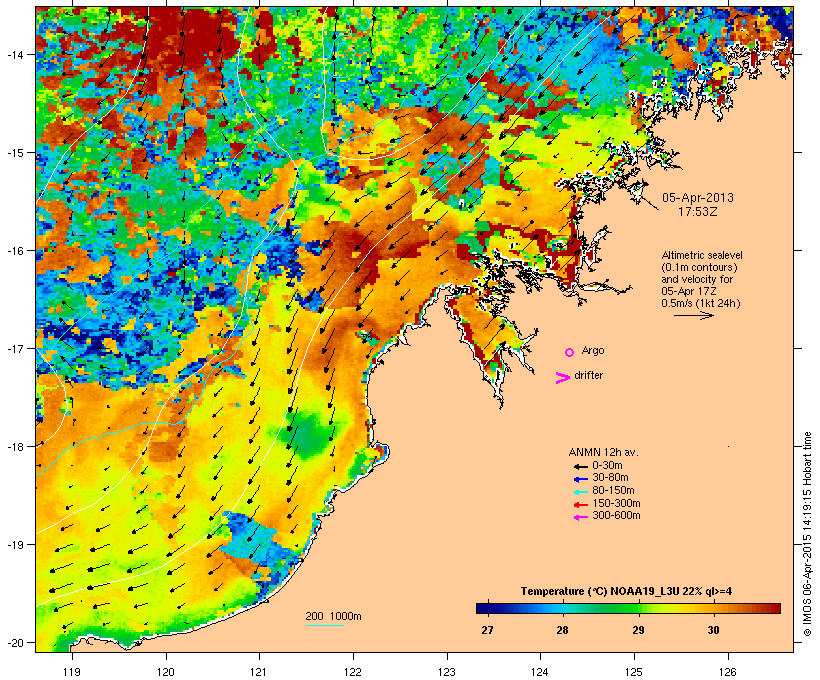Click the Altimetric sealevel label
820x680 pixels.
(702, 255)
